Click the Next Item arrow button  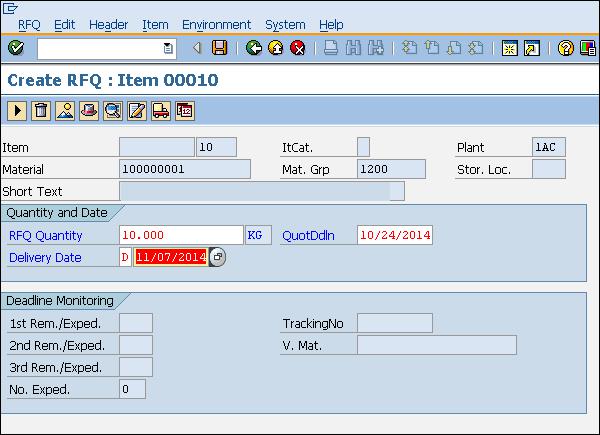(x=17, y=111)
